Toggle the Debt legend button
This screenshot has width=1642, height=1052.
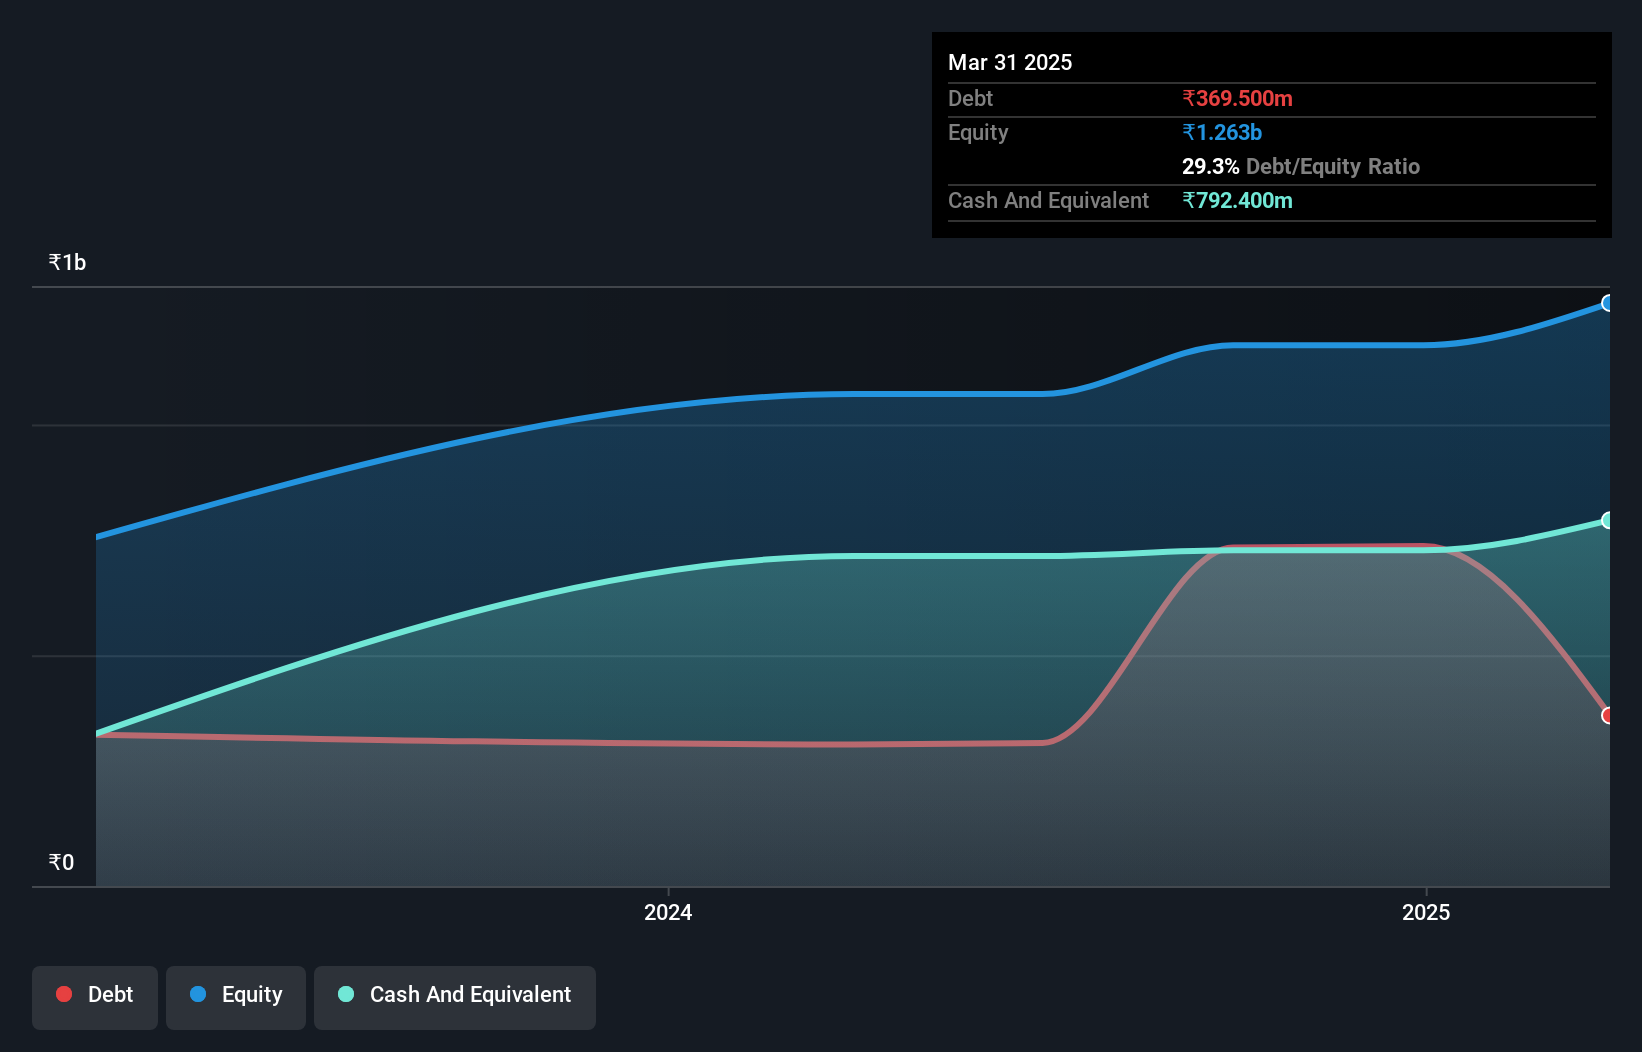(x=95, y=997)
